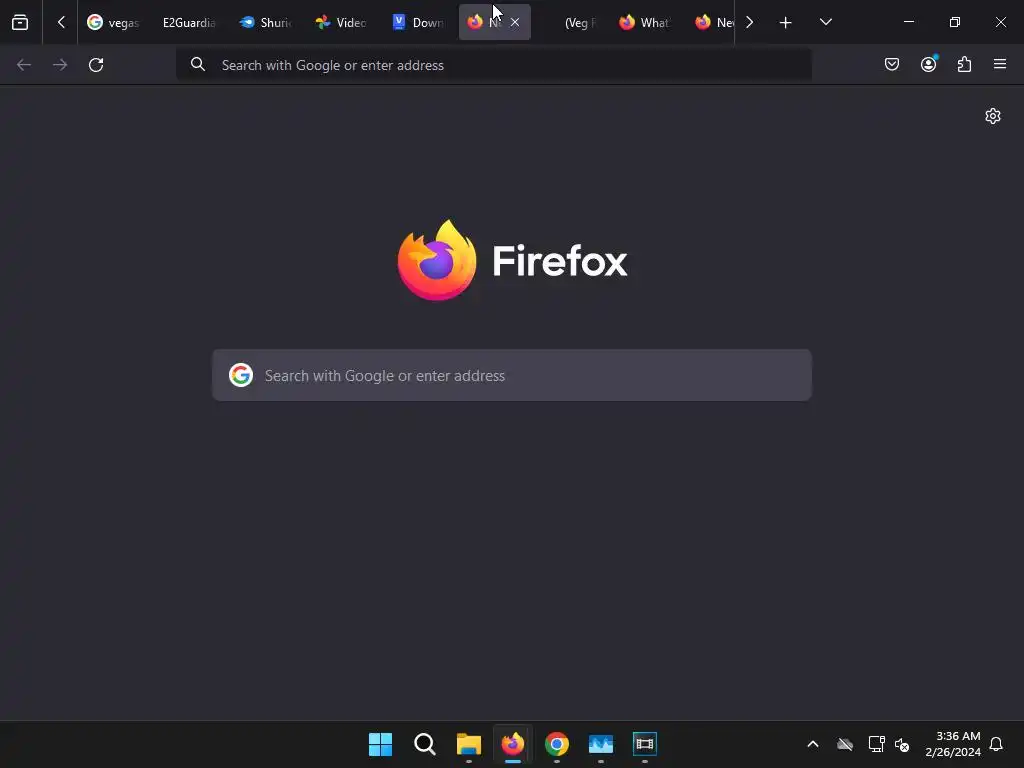Screen dimensions: 1024x768
Task: Open Windows taskbar search
Action: pos(425,744)
